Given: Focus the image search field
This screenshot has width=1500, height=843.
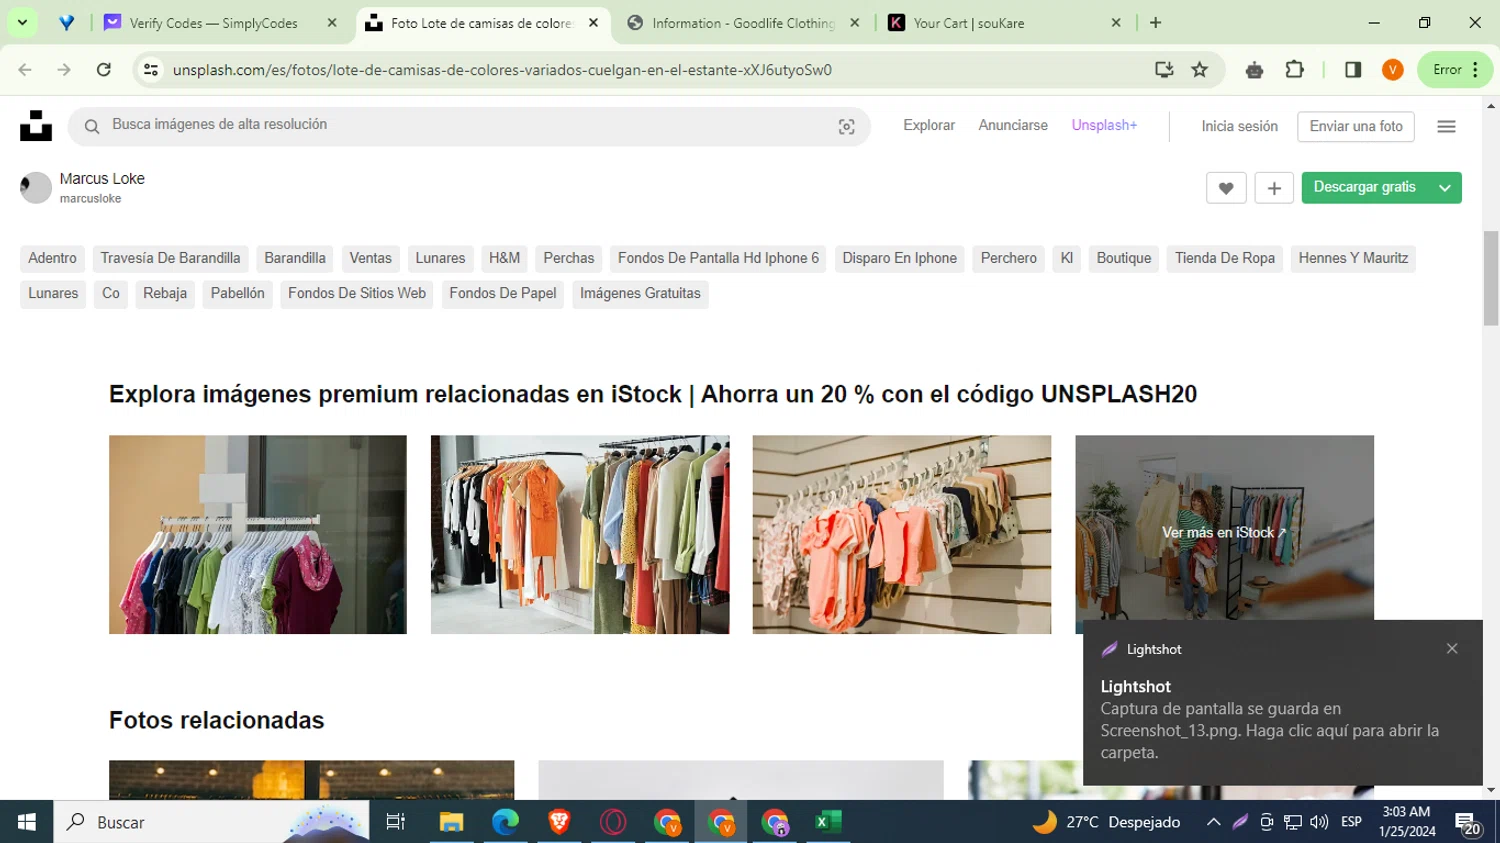Looking at the screenshot, I should point(469,126).
